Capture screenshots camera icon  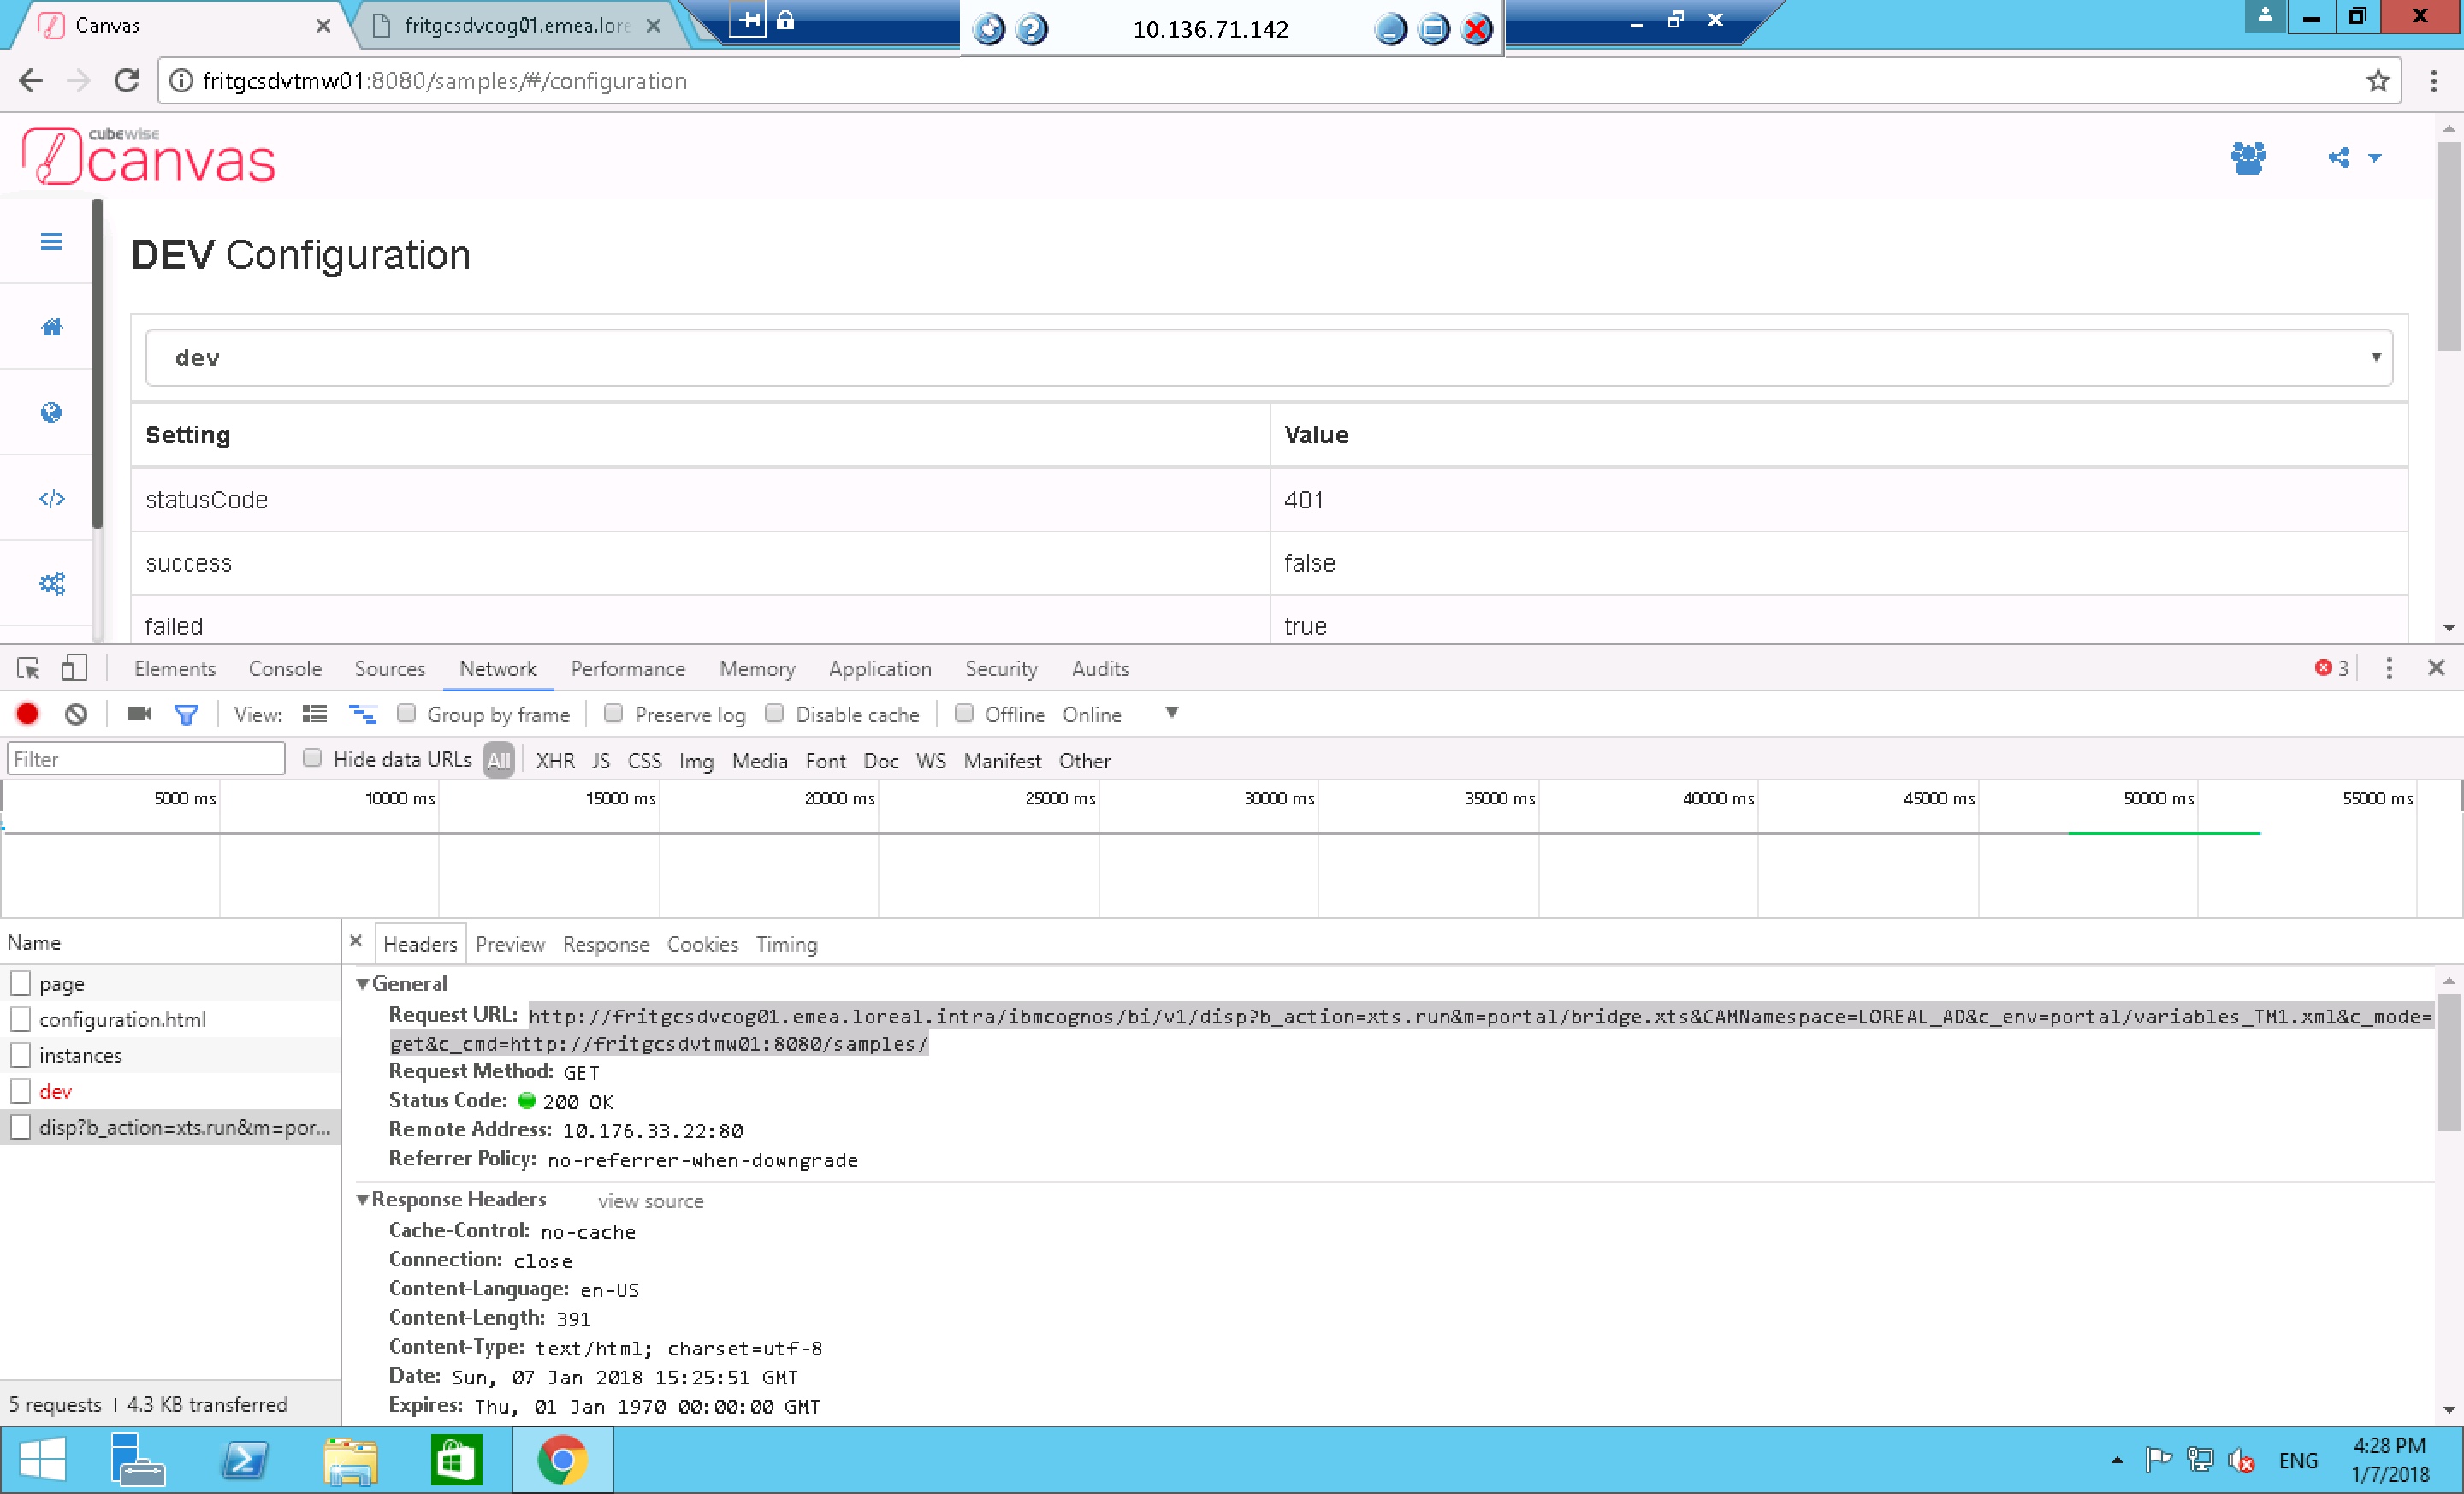(x=139, y=714)
